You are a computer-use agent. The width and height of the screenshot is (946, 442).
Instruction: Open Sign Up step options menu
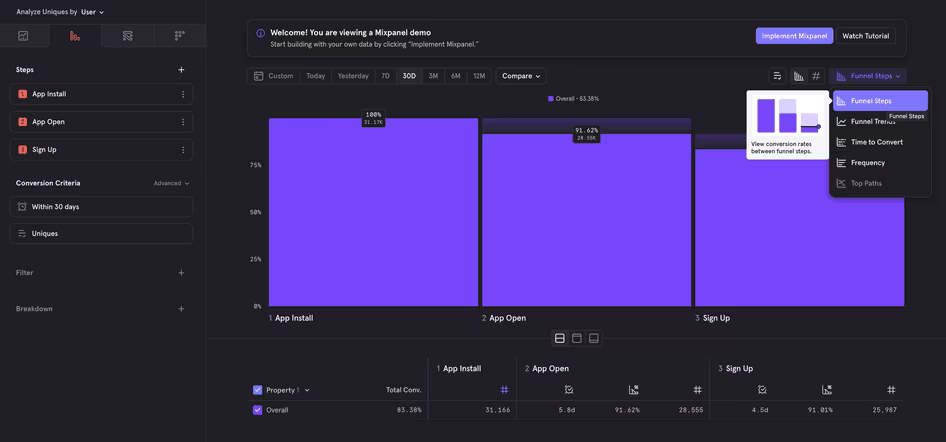[183, 150]
